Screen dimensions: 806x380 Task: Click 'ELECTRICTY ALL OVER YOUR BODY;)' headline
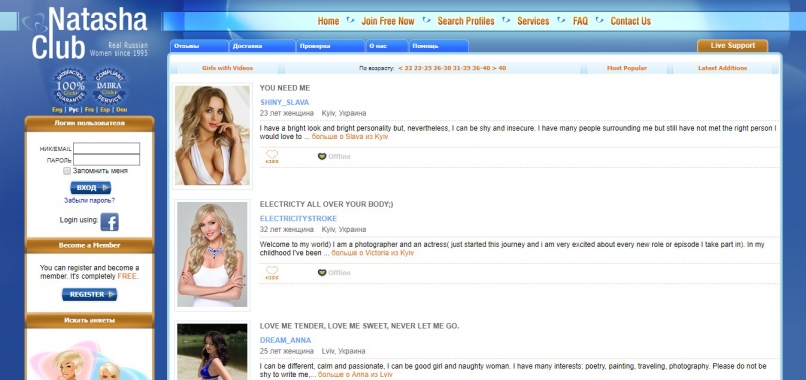326,204
